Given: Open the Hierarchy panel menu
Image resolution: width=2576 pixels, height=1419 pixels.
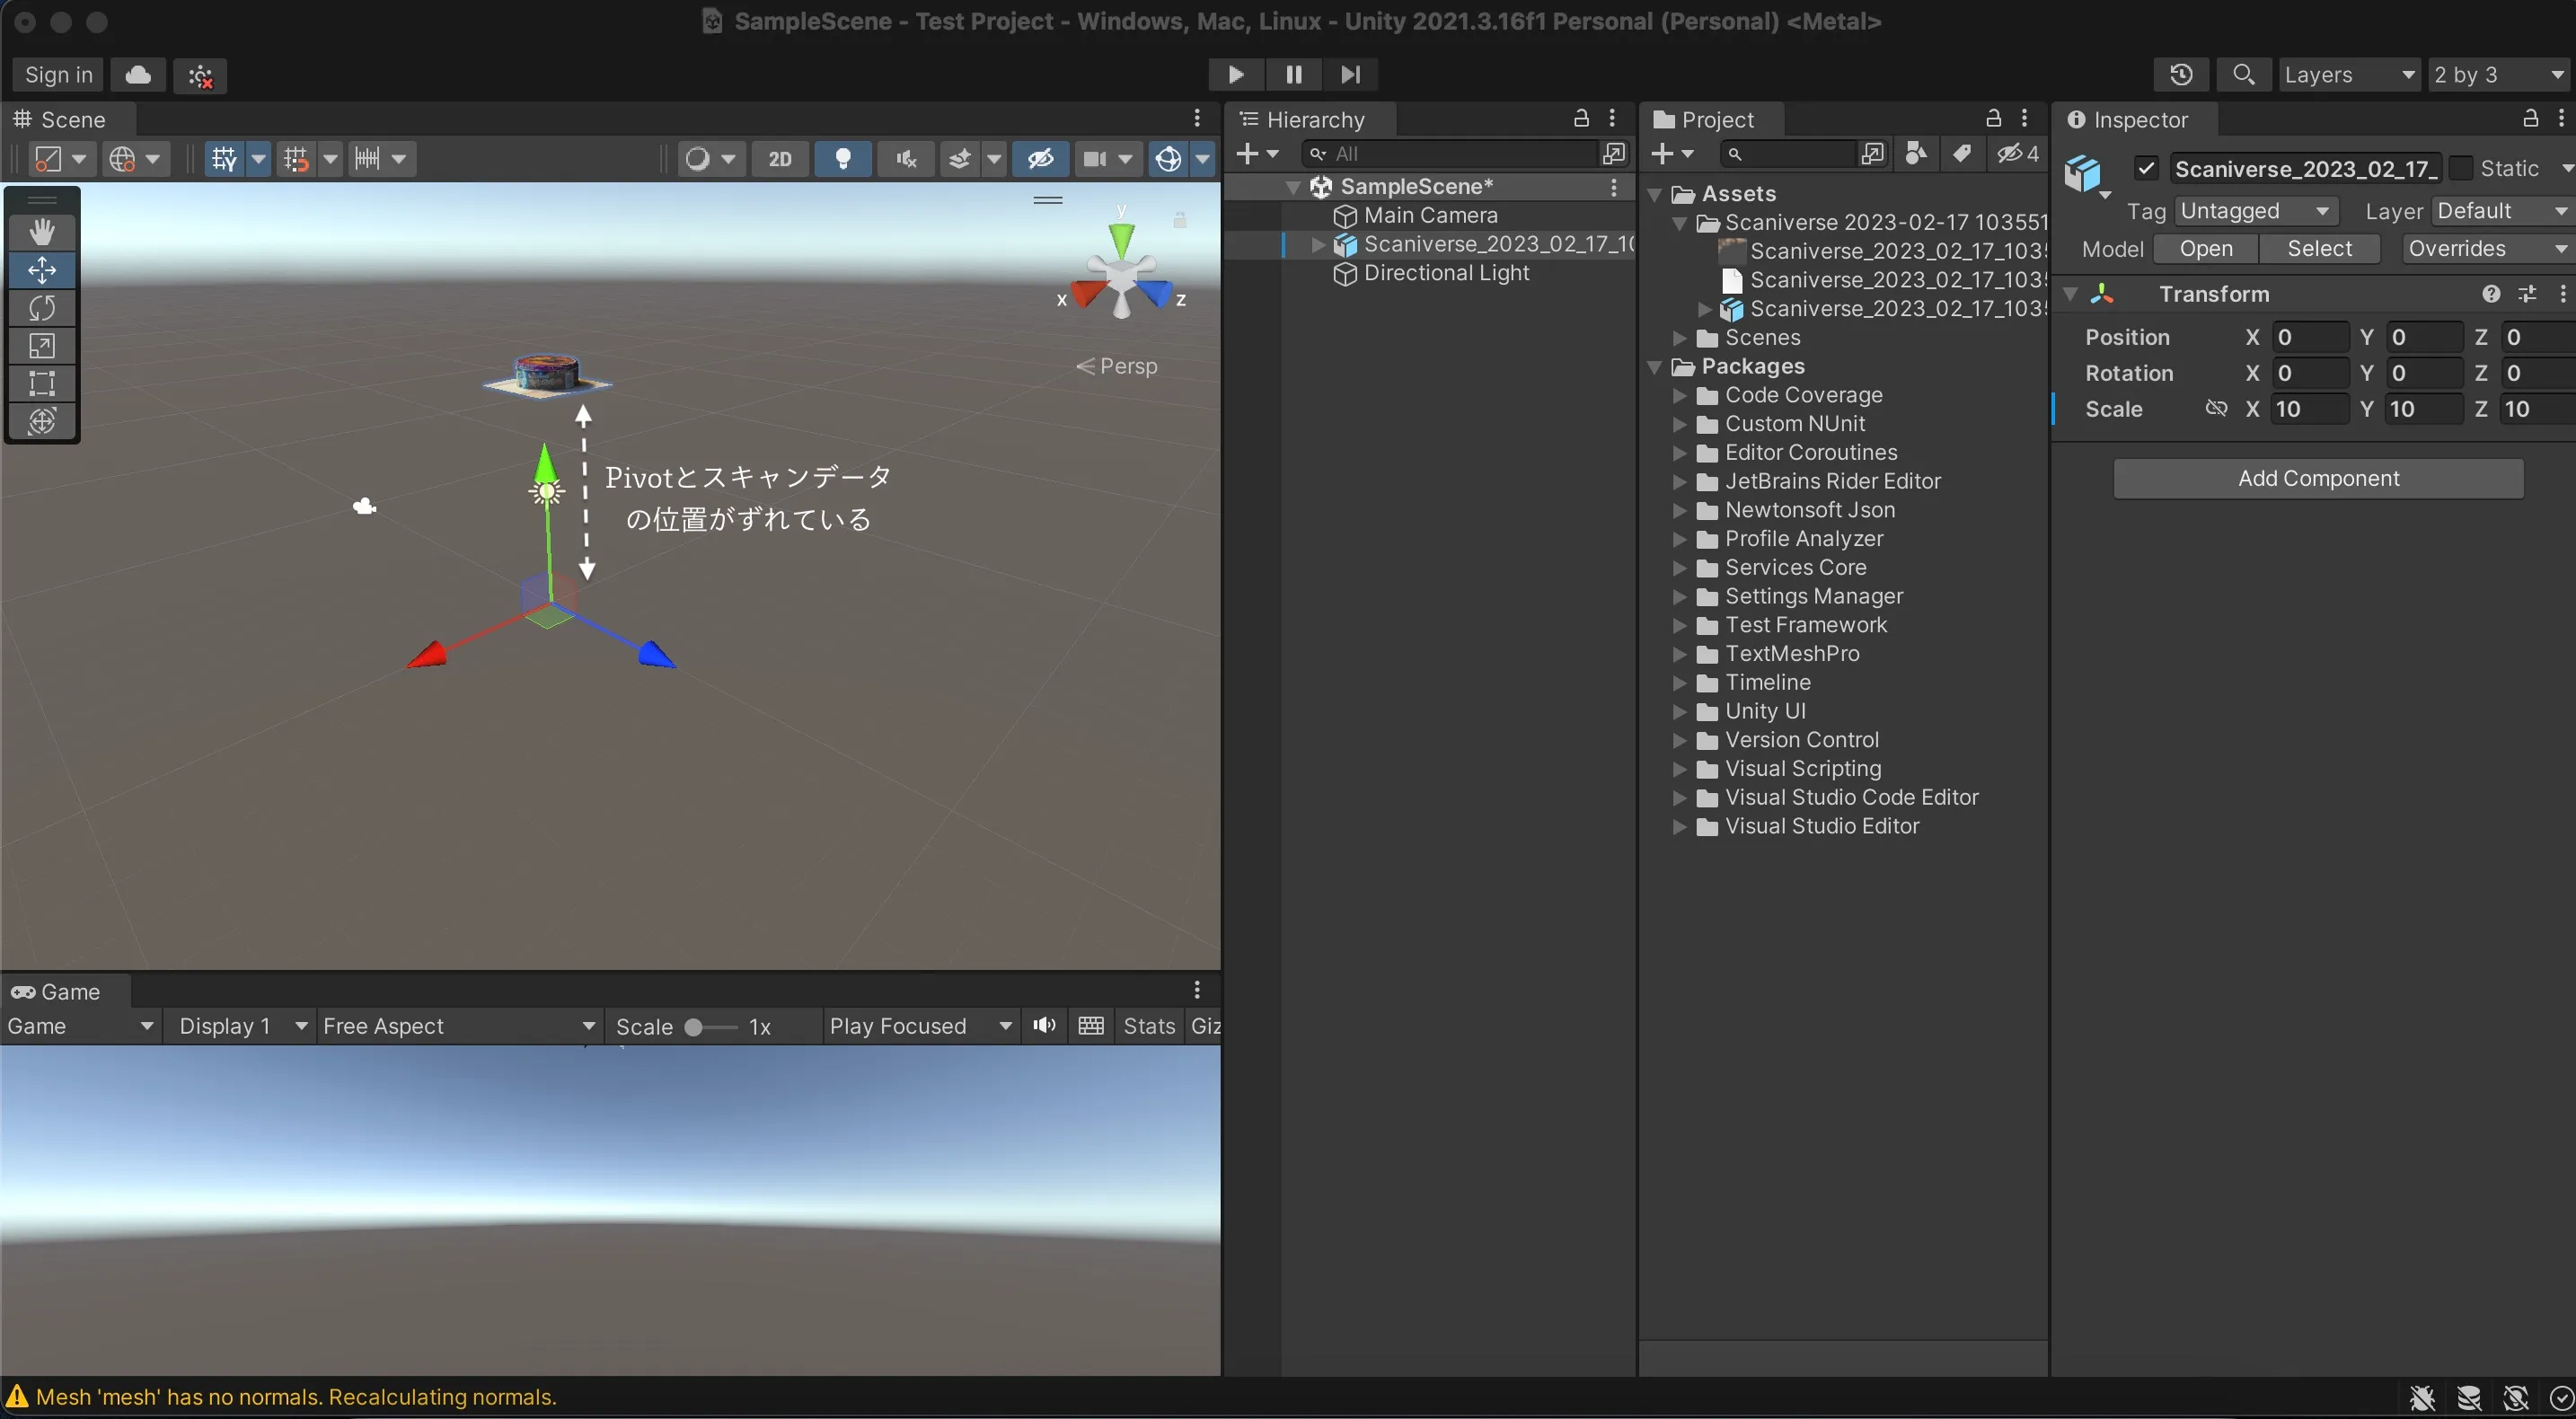Looking at the screenshot, I should click(x=1613, y=119).
